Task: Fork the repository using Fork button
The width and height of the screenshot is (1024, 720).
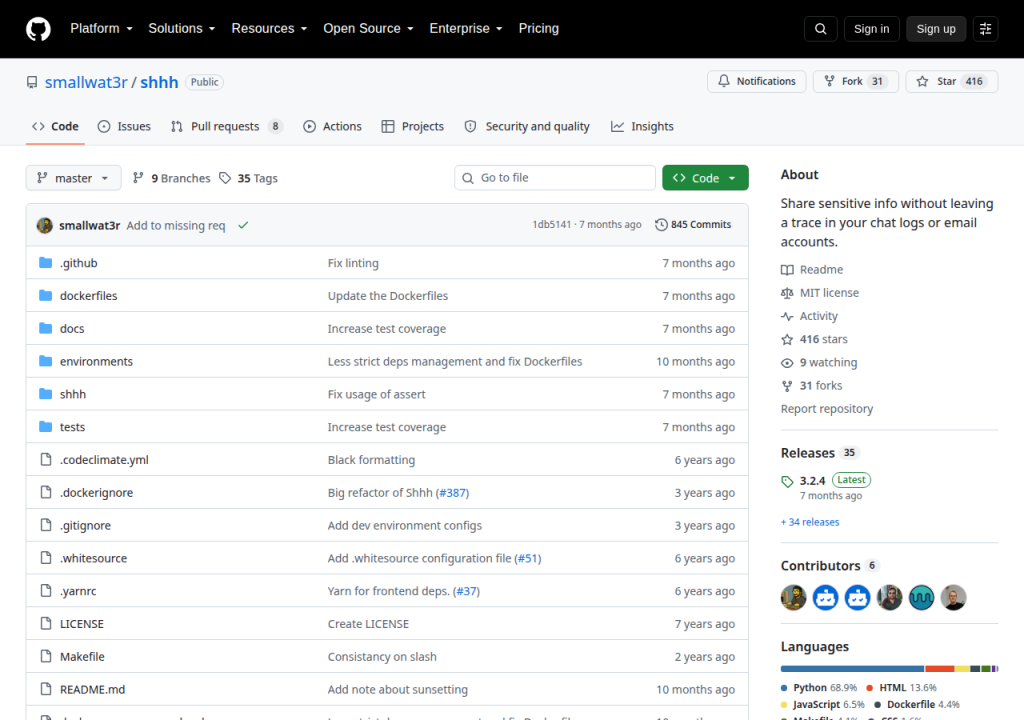Action: point(856,81)
